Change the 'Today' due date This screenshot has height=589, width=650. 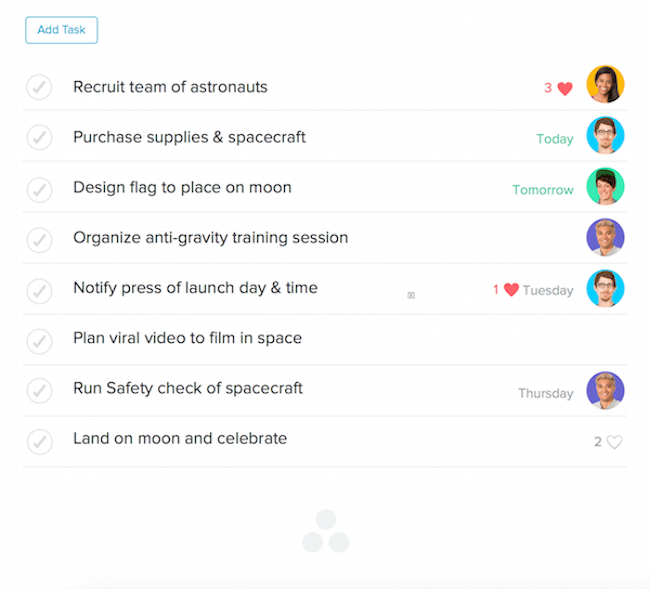point(555,139)
